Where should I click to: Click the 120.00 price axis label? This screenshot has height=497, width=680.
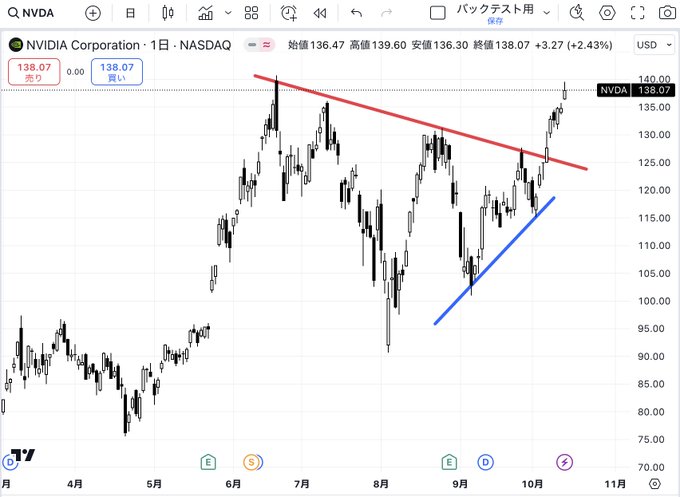[x=654, y=190]
